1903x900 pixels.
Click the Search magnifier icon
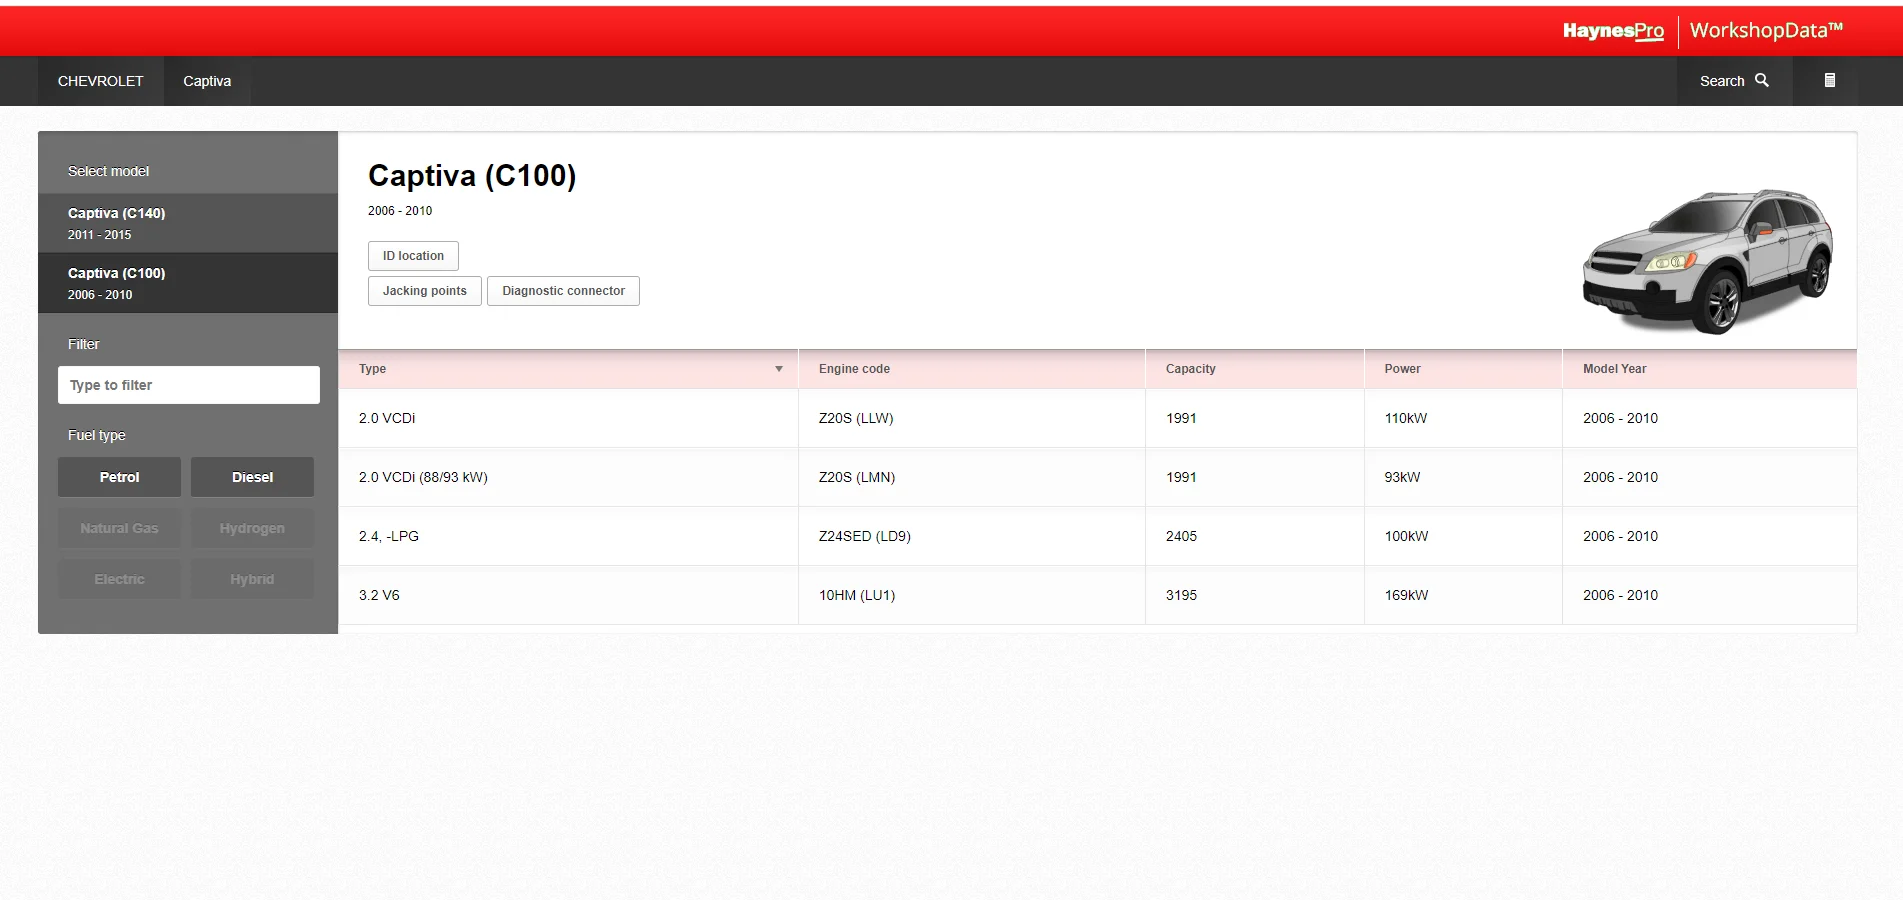click(1762, 80)
